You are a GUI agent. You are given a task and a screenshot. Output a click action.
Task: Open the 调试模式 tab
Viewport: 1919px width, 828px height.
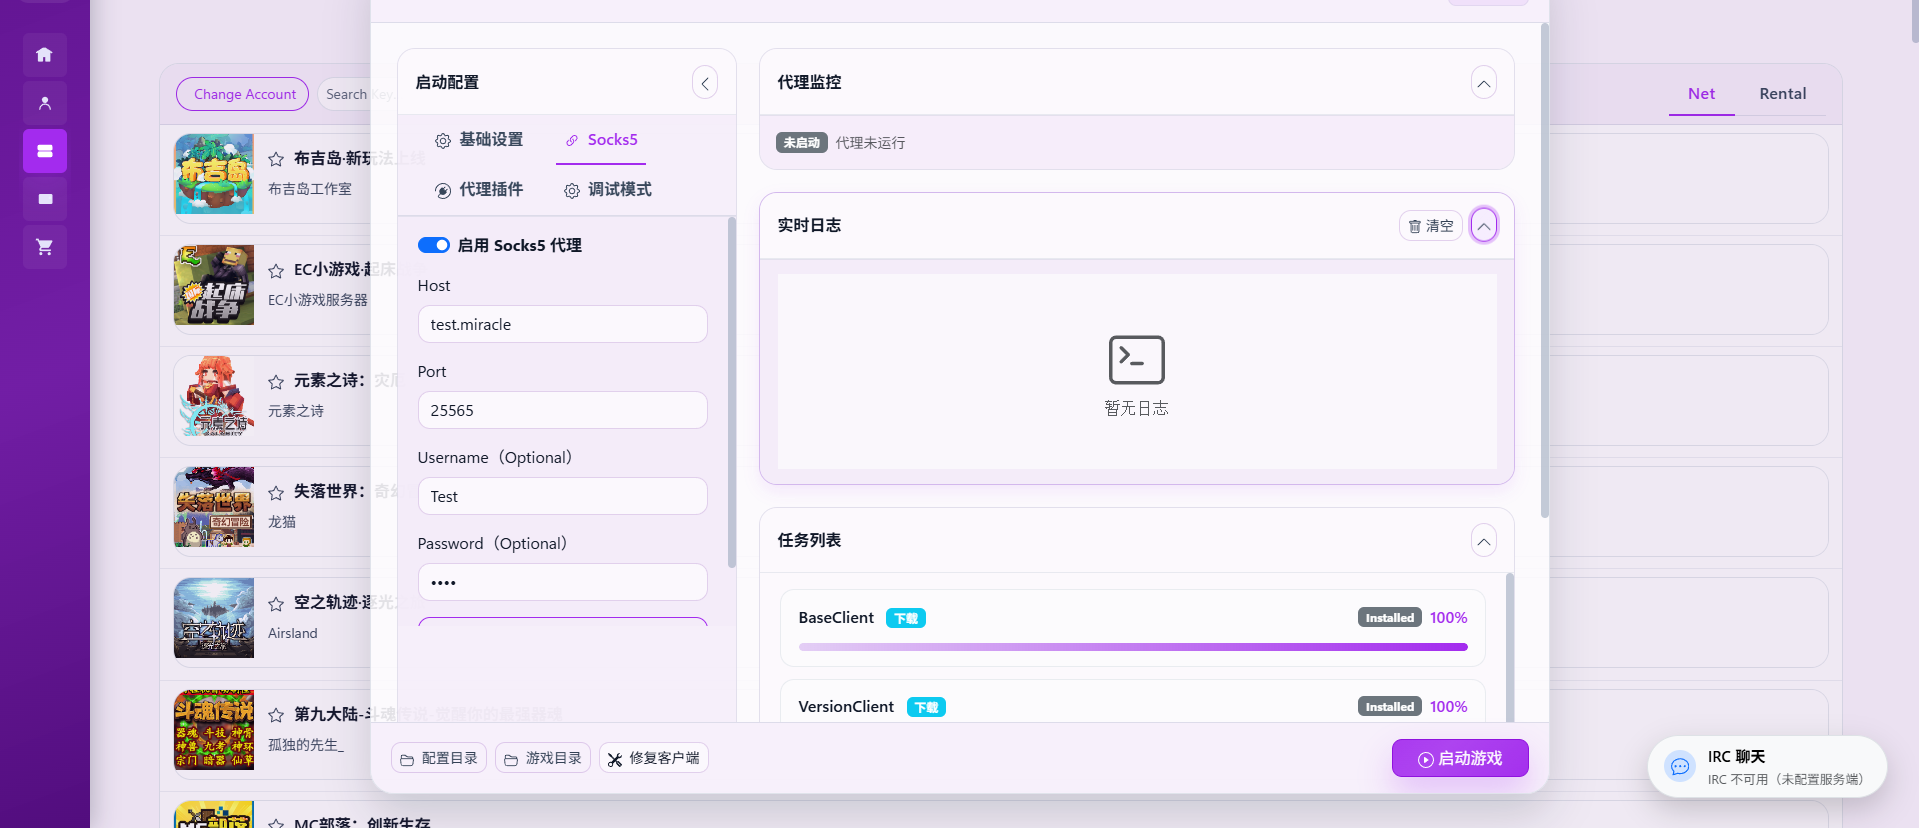(607, 190)
